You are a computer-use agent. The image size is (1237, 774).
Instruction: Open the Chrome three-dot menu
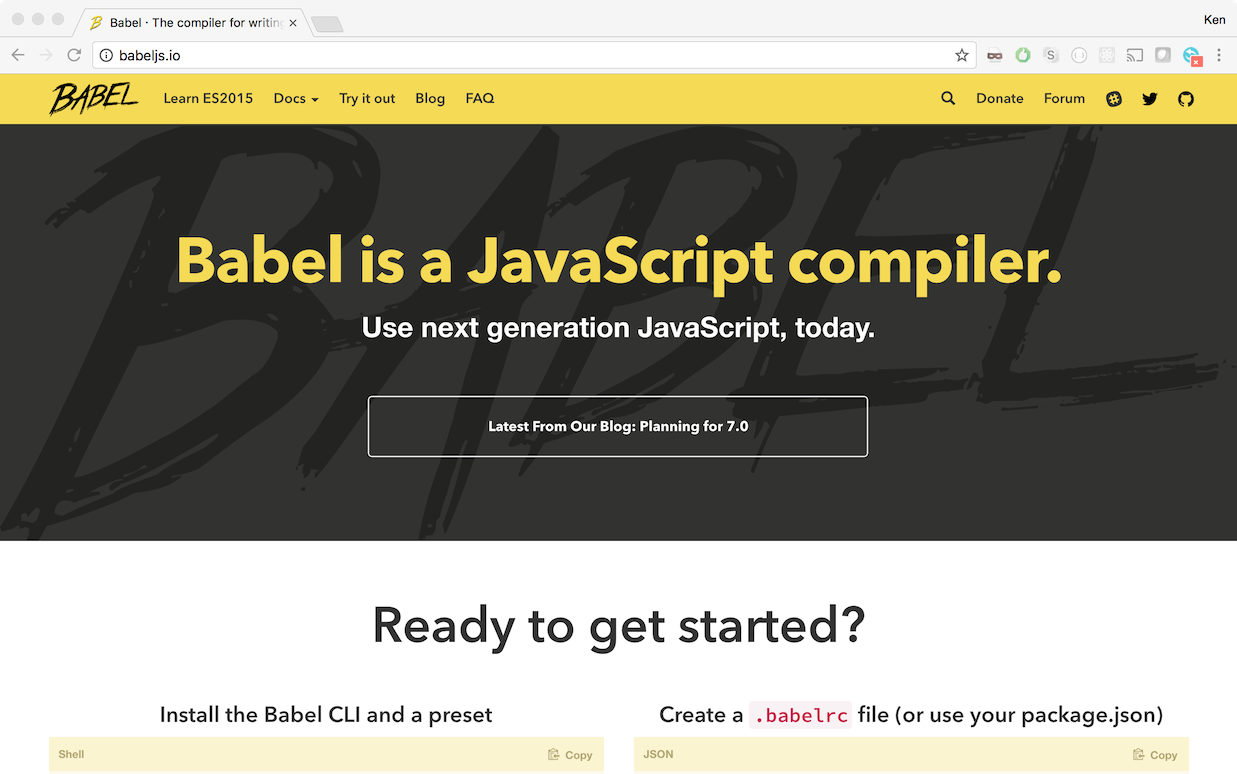pyautogui.click(x=1219, y=56)
